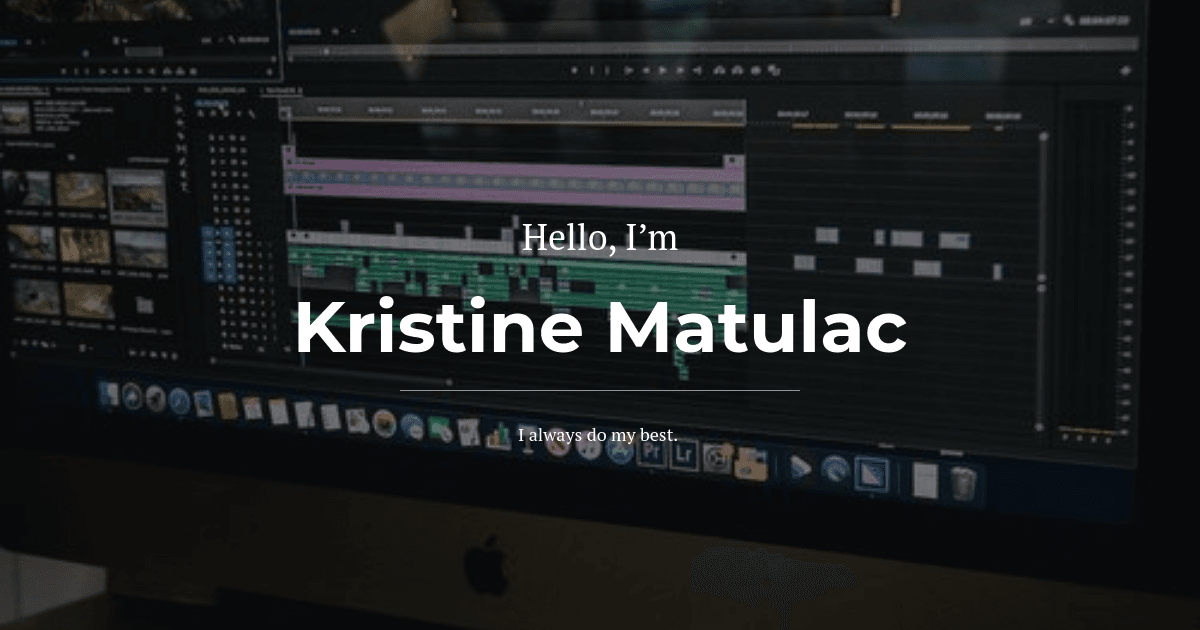Select the purple video clip's fx badge
Screen dimensions: 1200x630
click(291, 161)
